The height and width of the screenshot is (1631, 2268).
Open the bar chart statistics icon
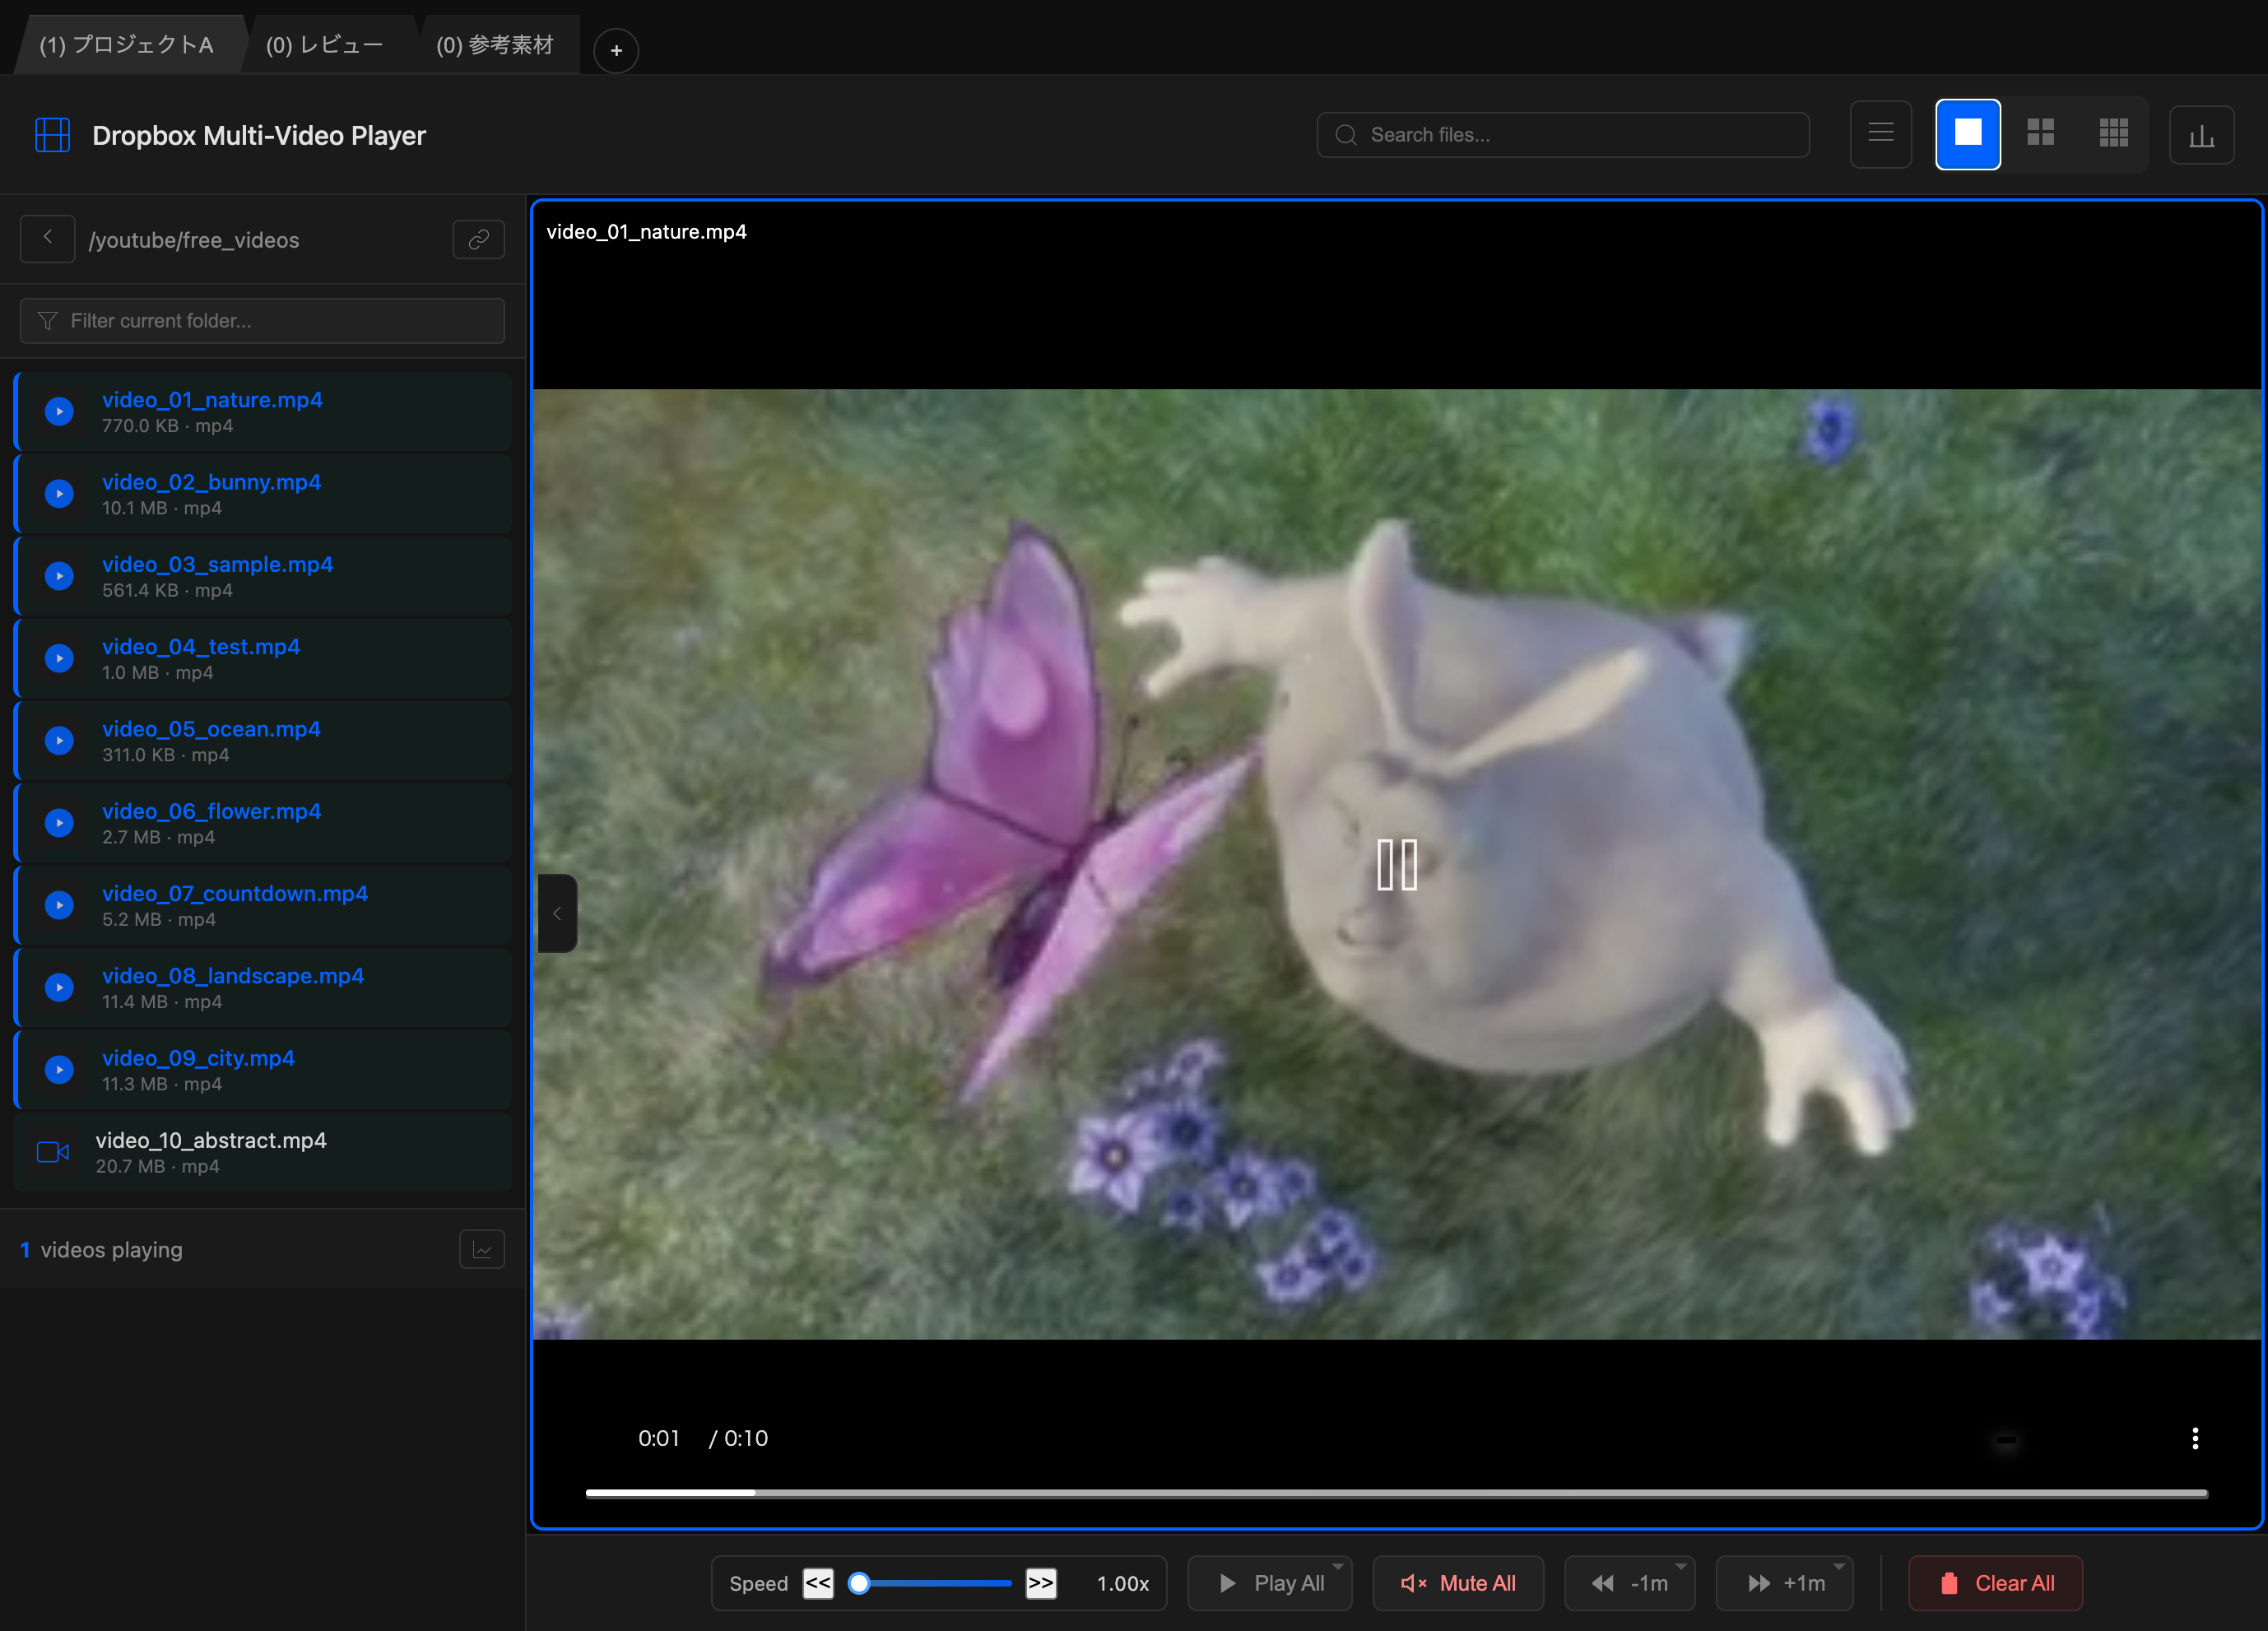tap(2201, 135)
